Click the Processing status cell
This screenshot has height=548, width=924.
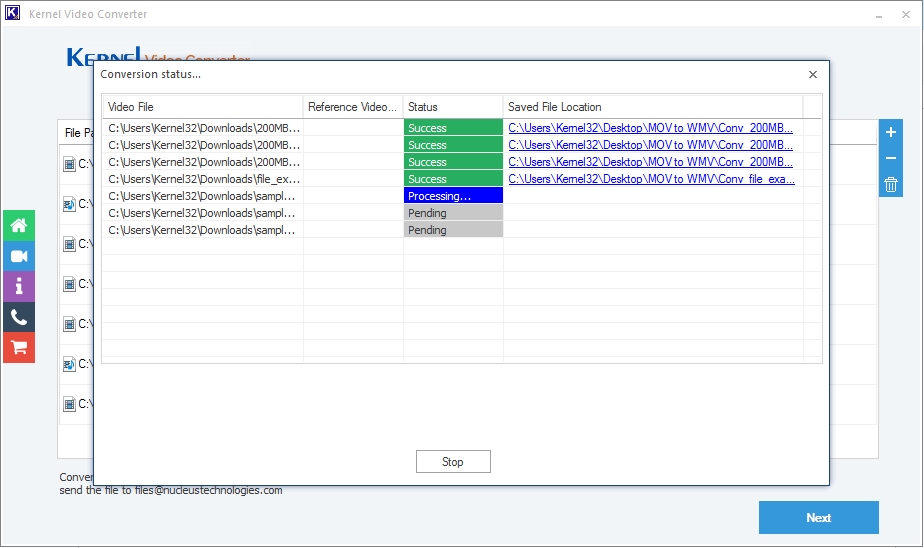click(453, 196)
